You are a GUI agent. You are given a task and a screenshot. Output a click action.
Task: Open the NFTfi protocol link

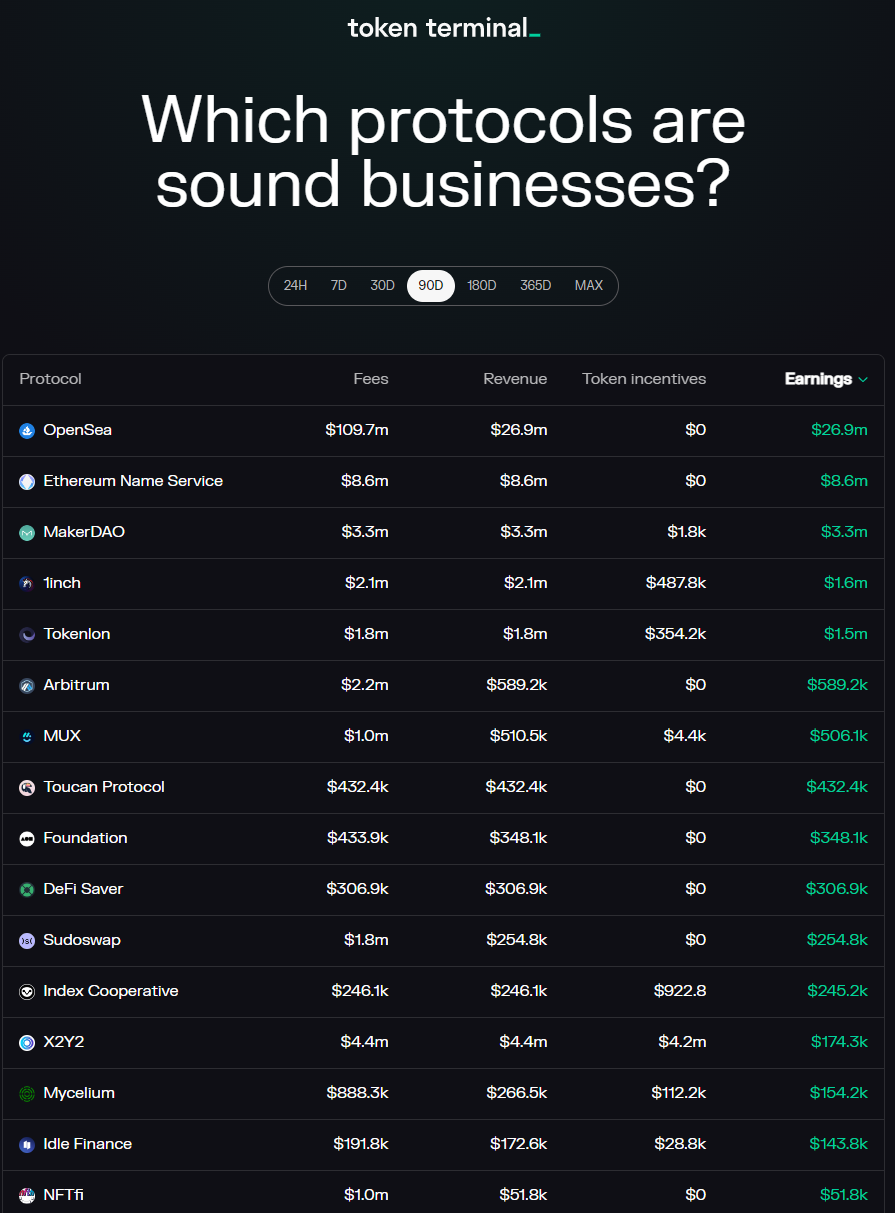(x=64, y=1195)
